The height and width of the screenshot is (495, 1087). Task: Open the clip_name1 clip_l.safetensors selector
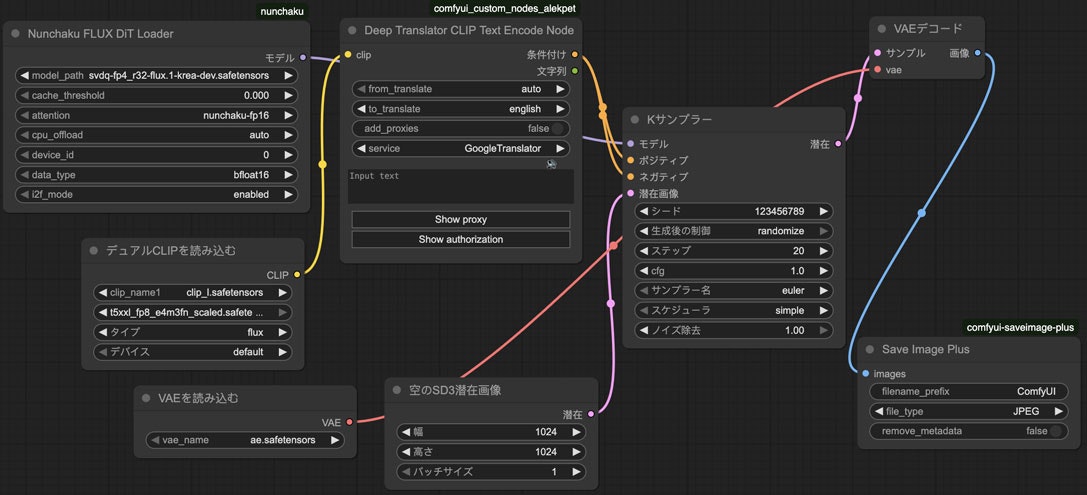(x=192, y=293)
